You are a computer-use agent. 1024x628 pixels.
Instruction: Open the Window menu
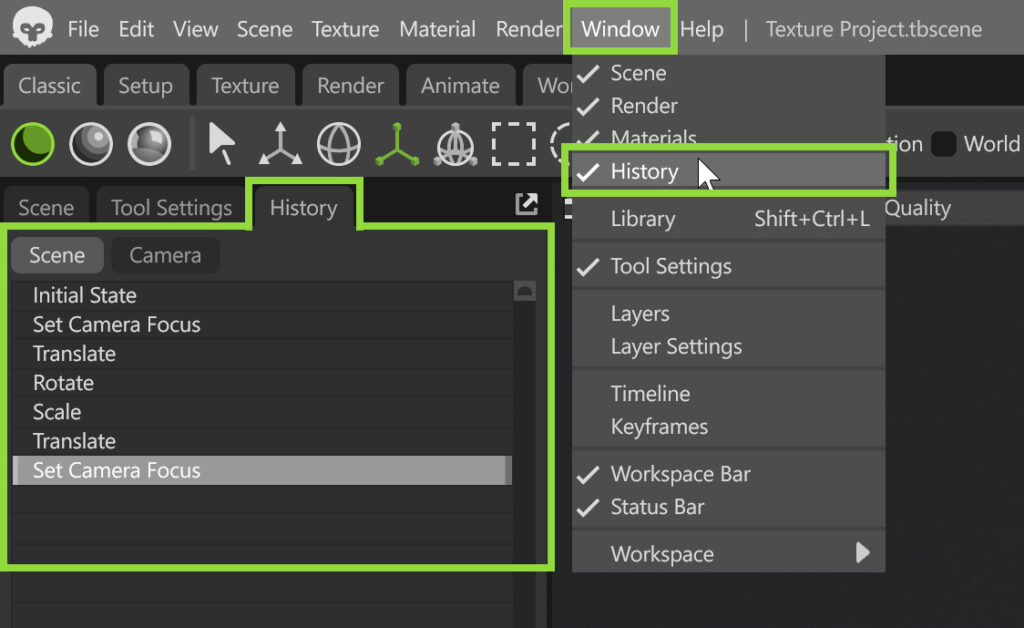click(x=620, y=29)
